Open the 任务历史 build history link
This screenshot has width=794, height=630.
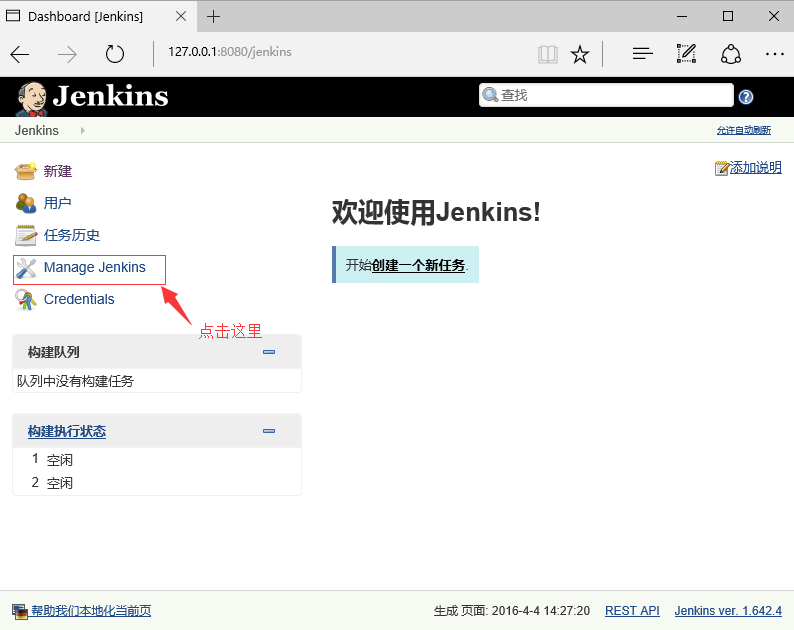click(x=71, y=235)
